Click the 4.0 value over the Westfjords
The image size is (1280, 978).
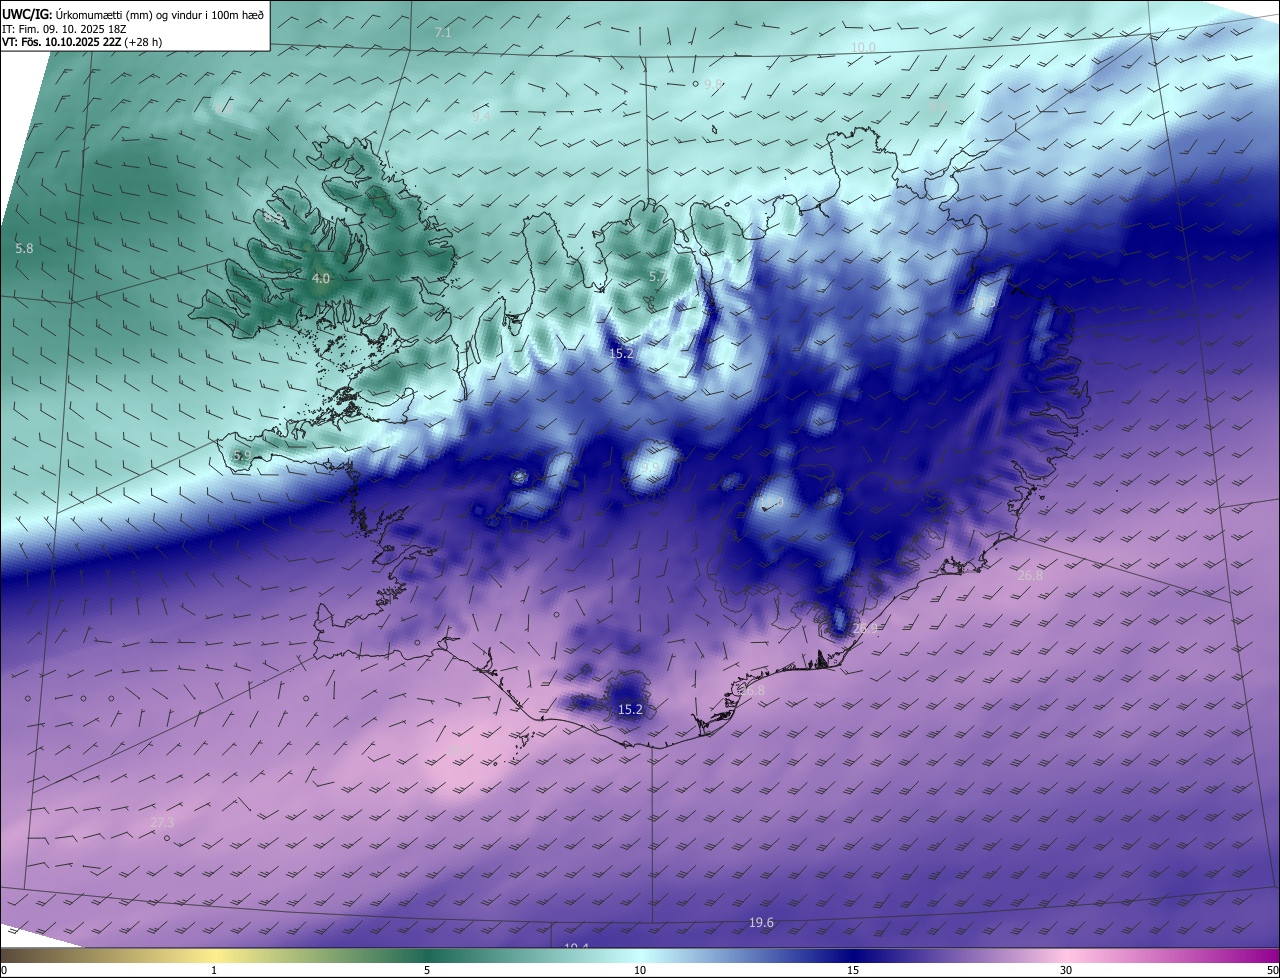pos(321,278)
